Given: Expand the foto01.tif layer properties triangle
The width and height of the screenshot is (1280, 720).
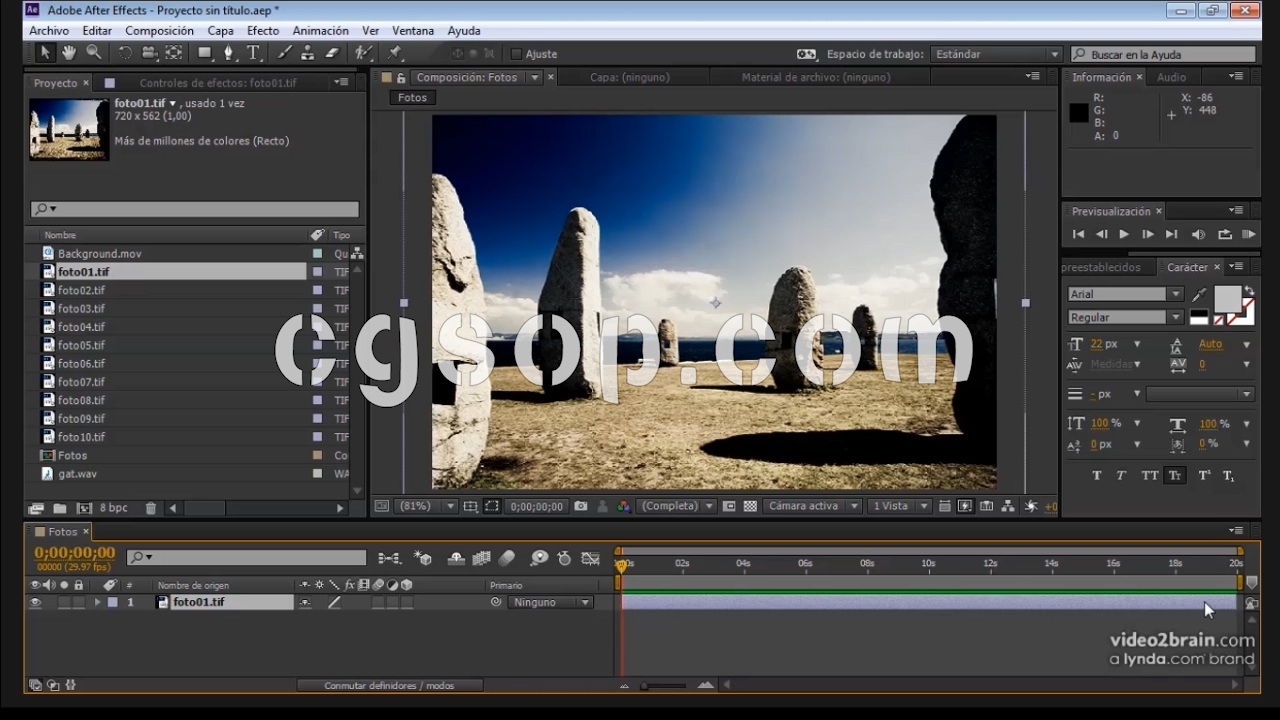Looking at the screenshot, I should pyautogui.click(x=97, y=603).
